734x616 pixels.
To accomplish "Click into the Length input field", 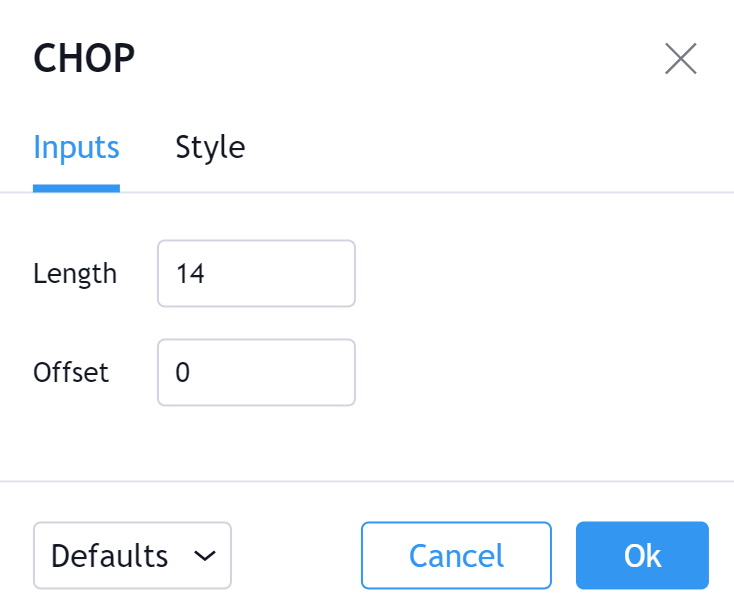I will (256, 273).
